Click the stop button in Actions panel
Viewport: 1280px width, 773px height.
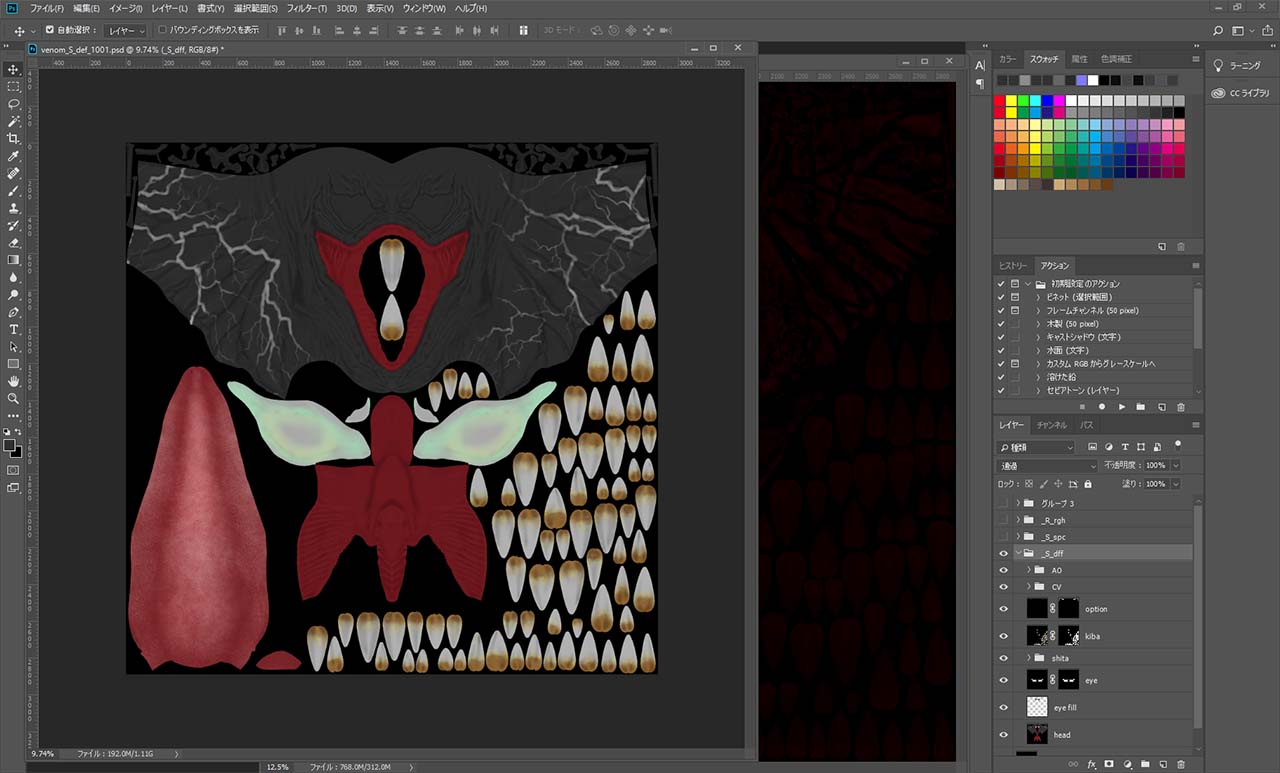1083,407
